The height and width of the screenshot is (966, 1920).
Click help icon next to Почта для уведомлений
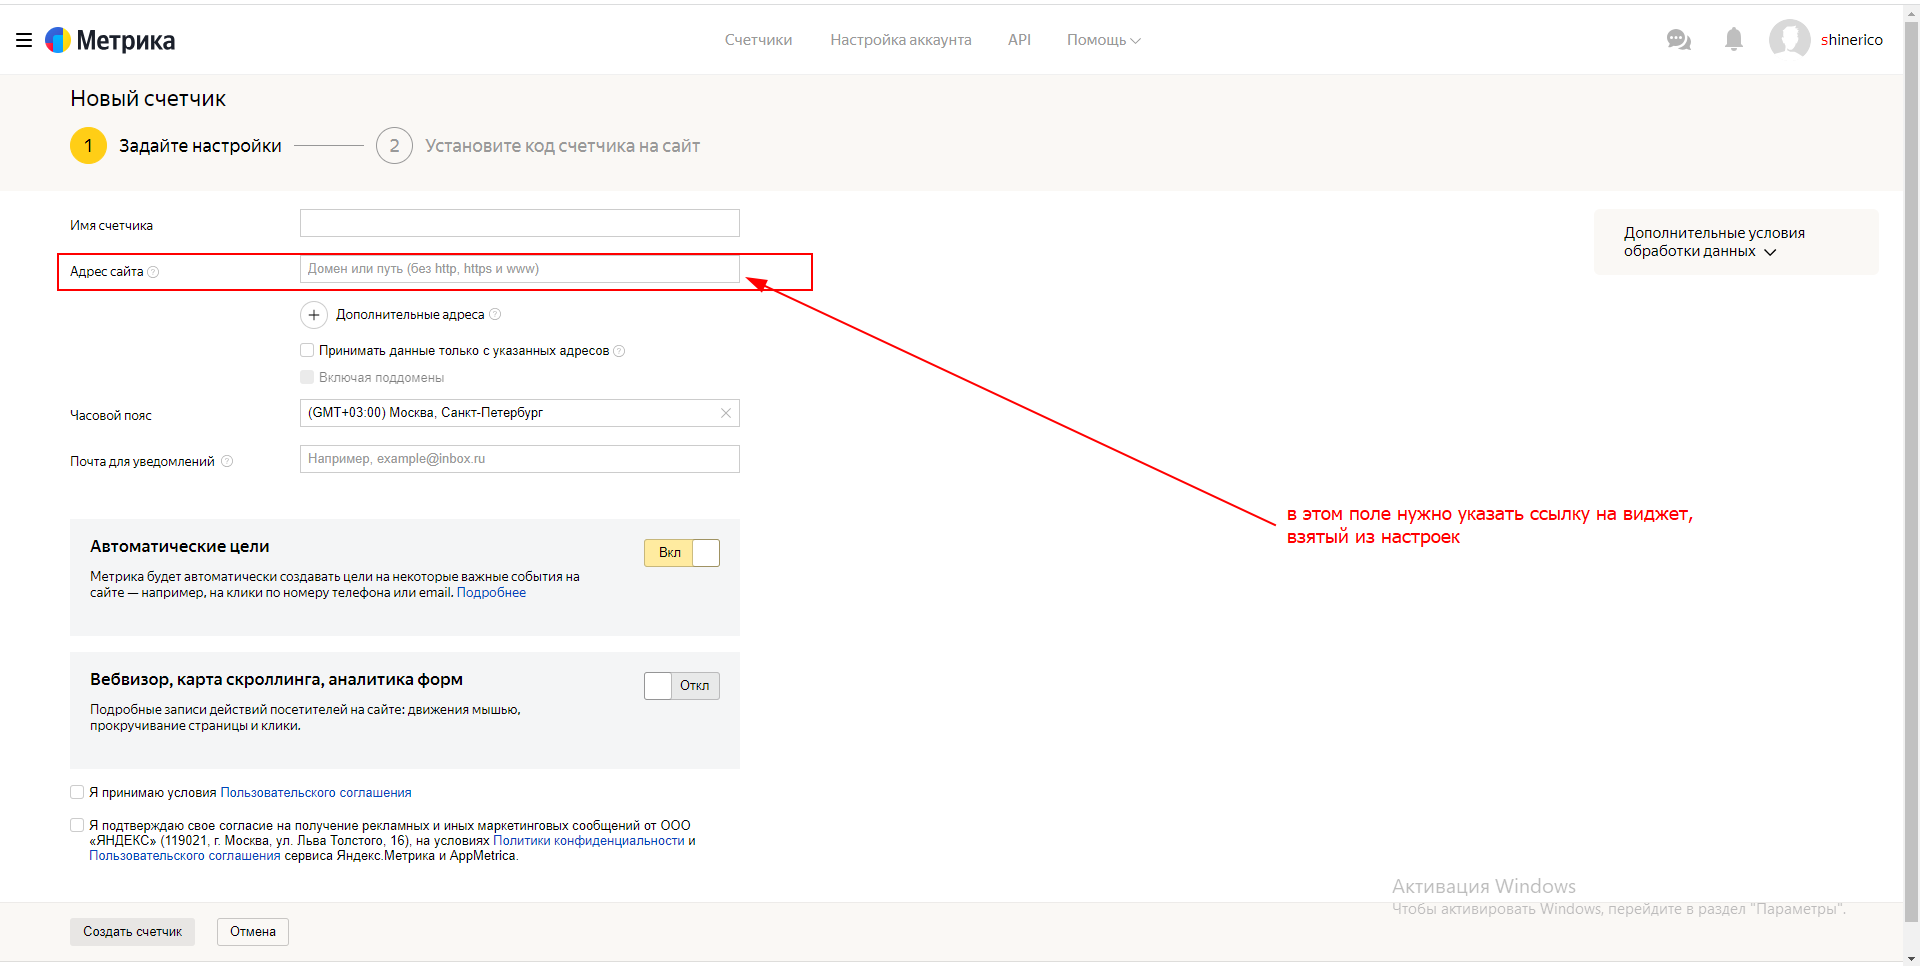(x=227, y=461)
